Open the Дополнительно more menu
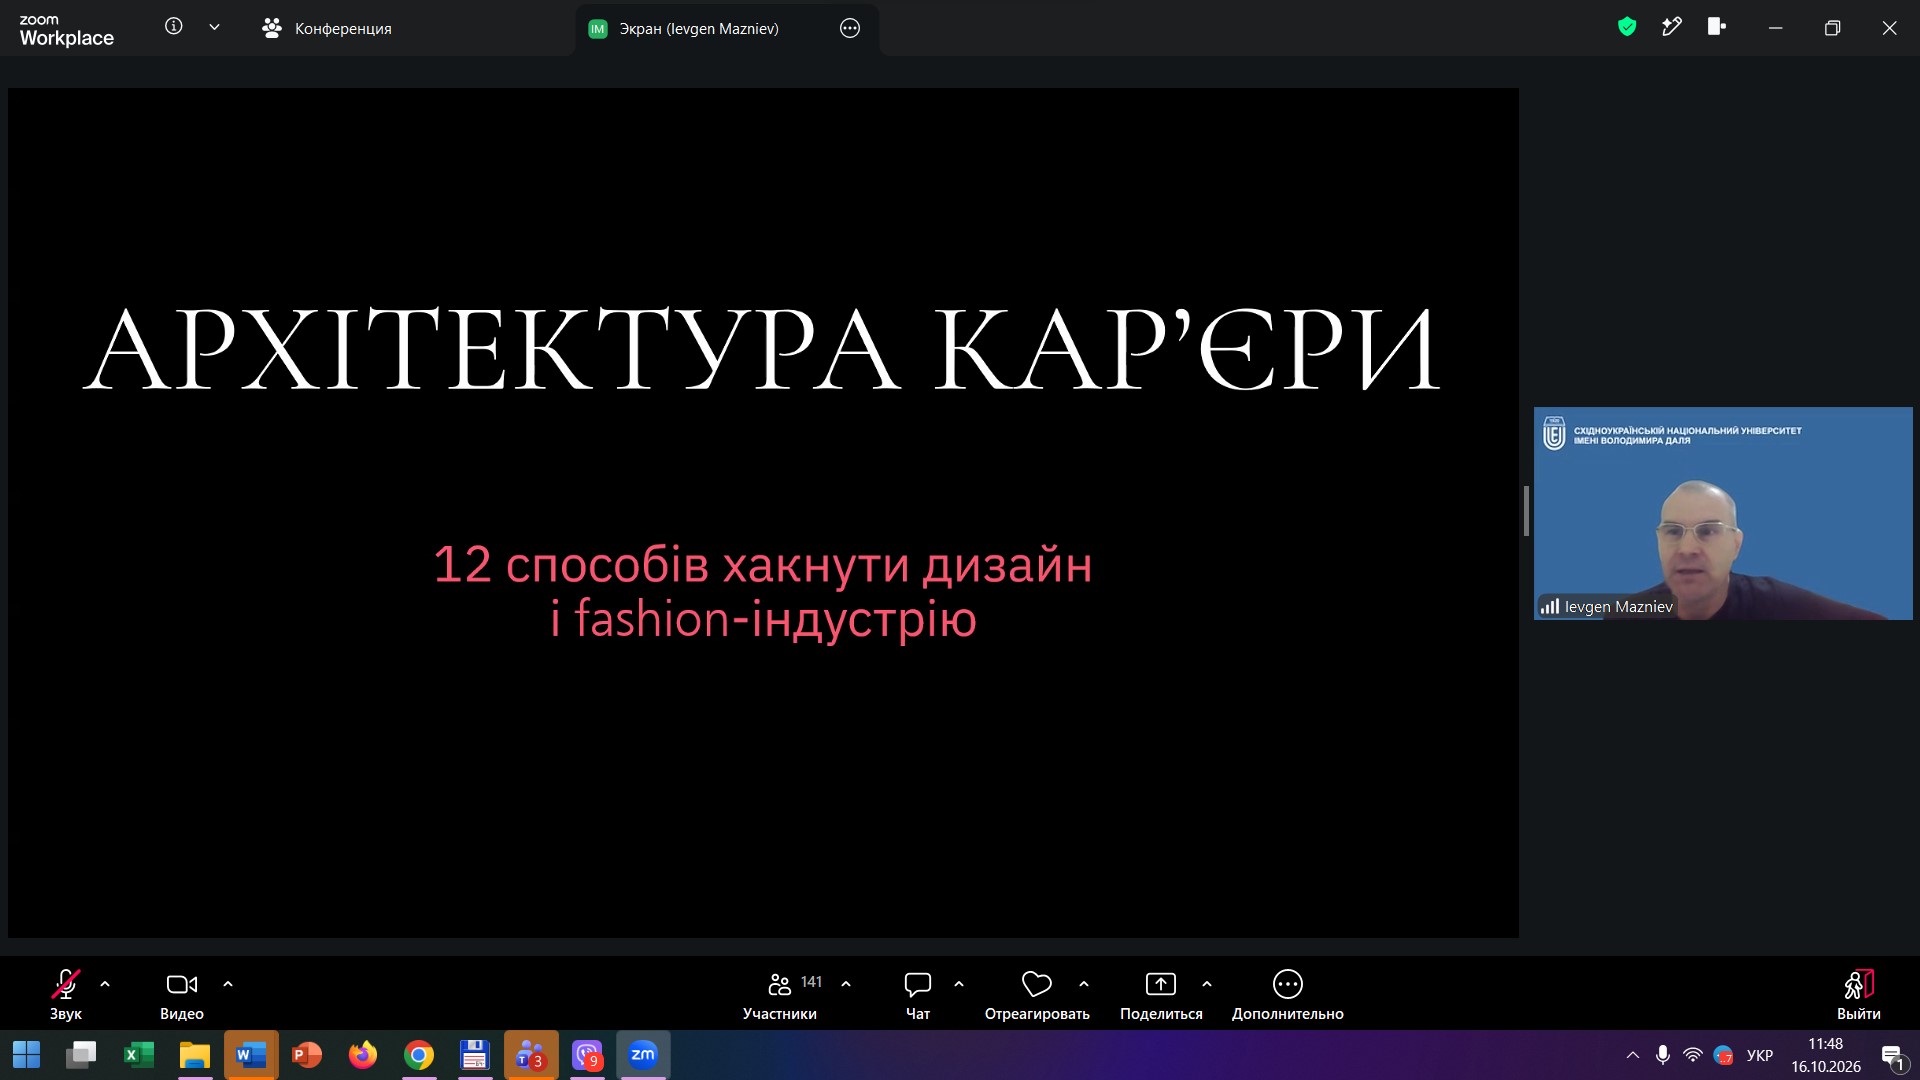This screenshot has height=1080, width=1920. tap(1288, 994)
